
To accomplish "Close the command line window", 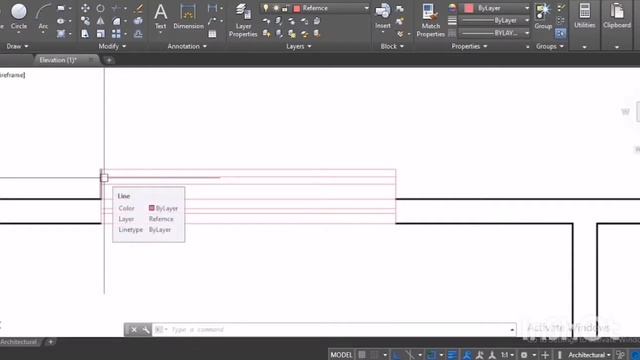I will 133,329.
